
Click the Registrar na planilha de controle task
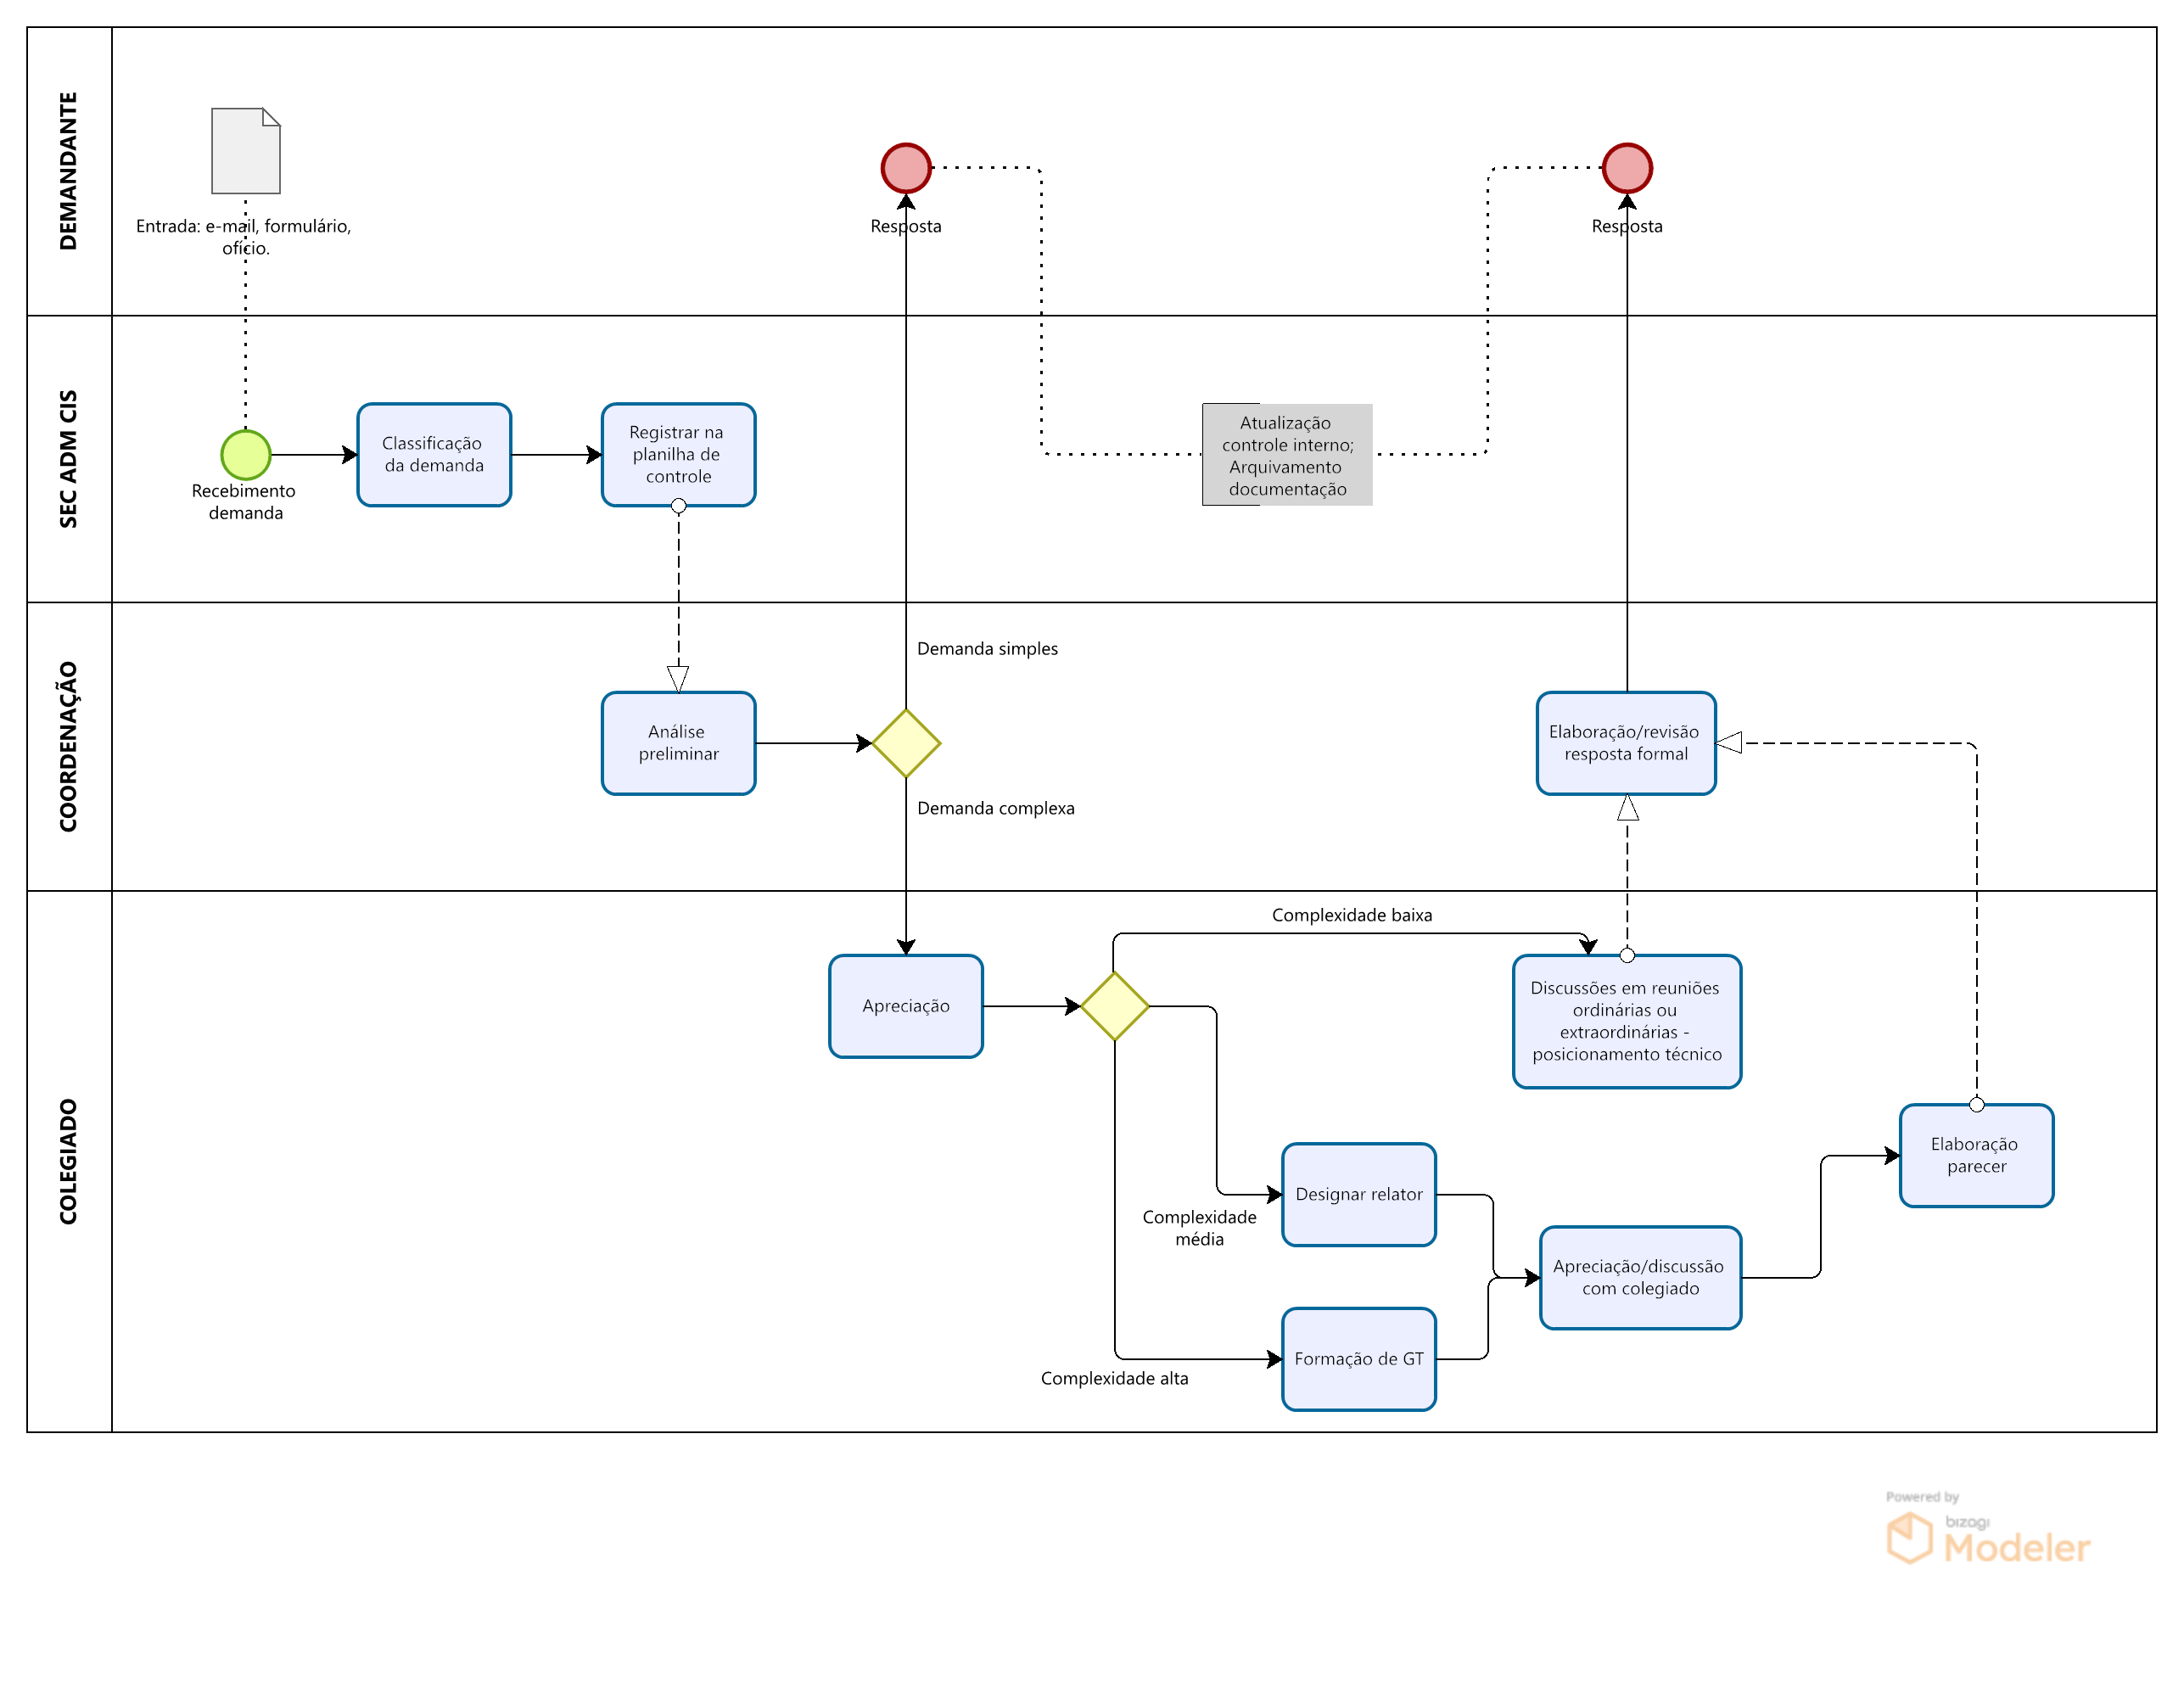click(x=678, y=455)
